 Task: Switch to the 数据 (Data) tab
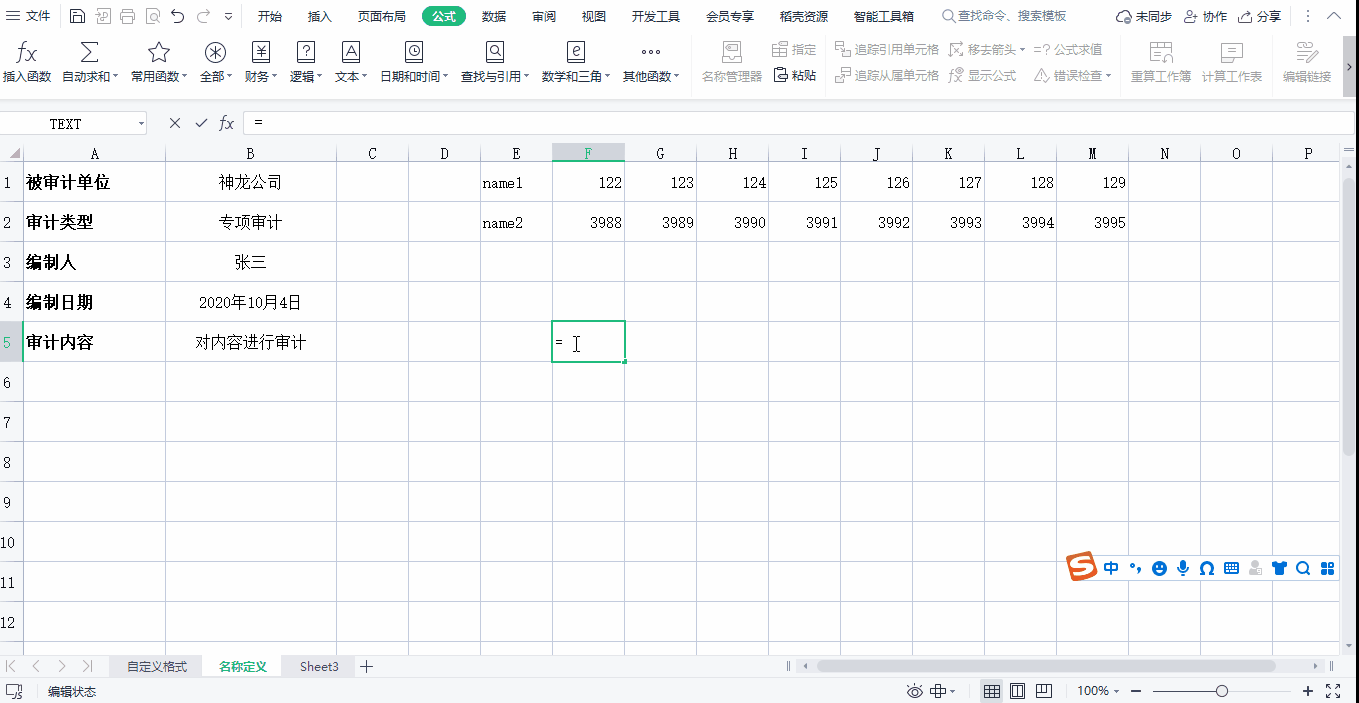click(x=494, y=16)
